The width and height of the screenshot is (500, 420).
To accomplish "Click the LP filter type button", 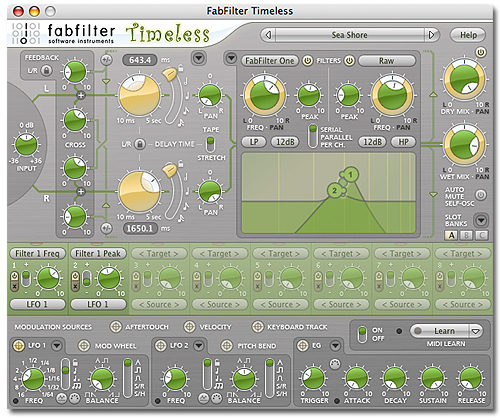I will pyautogui.click(x=254, y=142).
